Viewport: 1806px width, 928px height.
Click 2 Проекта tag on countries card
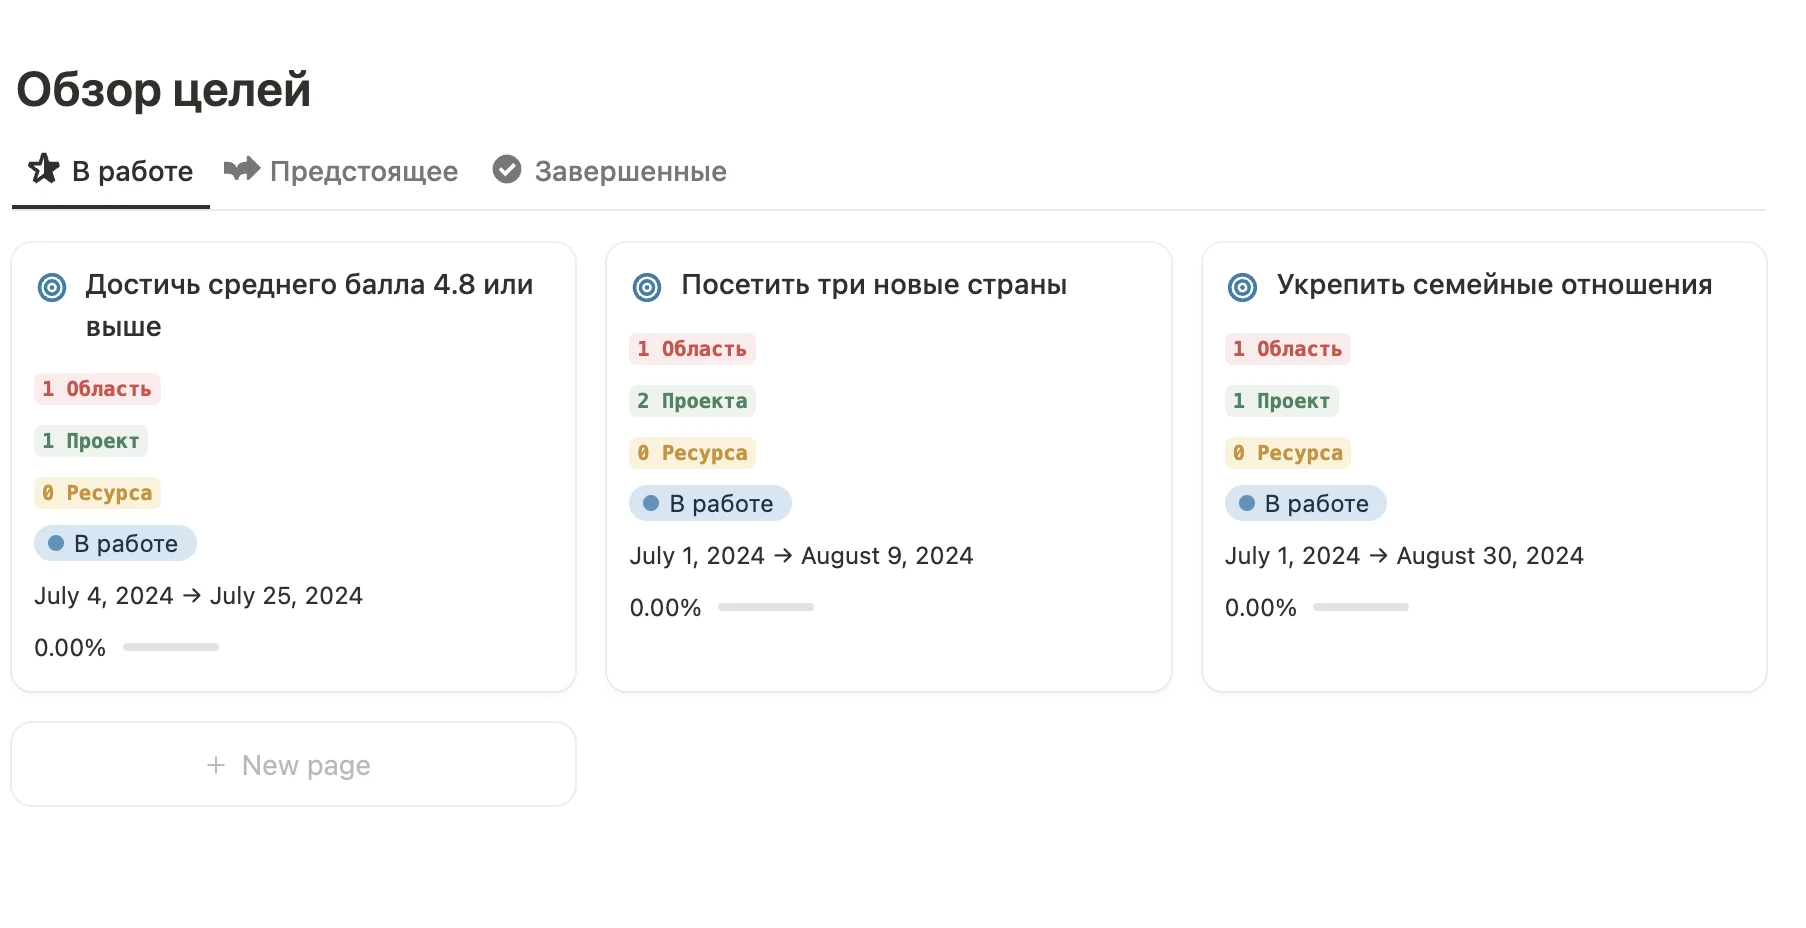click(x=692, y=401)
